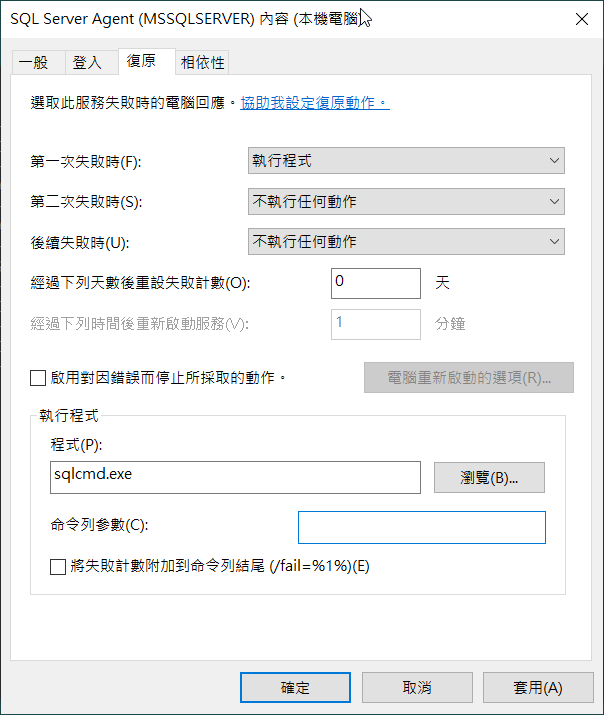Enable 啟用對因錯誤而停止所採取的動作 checkbox

(x=38, y=378)
